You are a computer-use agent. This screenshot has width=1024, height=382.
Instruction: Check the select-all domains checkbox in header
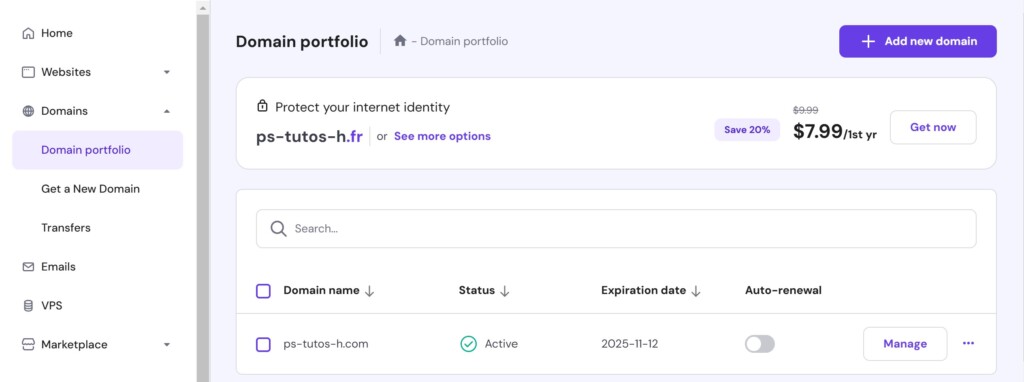pyautogui.click(x=263, y=291)
